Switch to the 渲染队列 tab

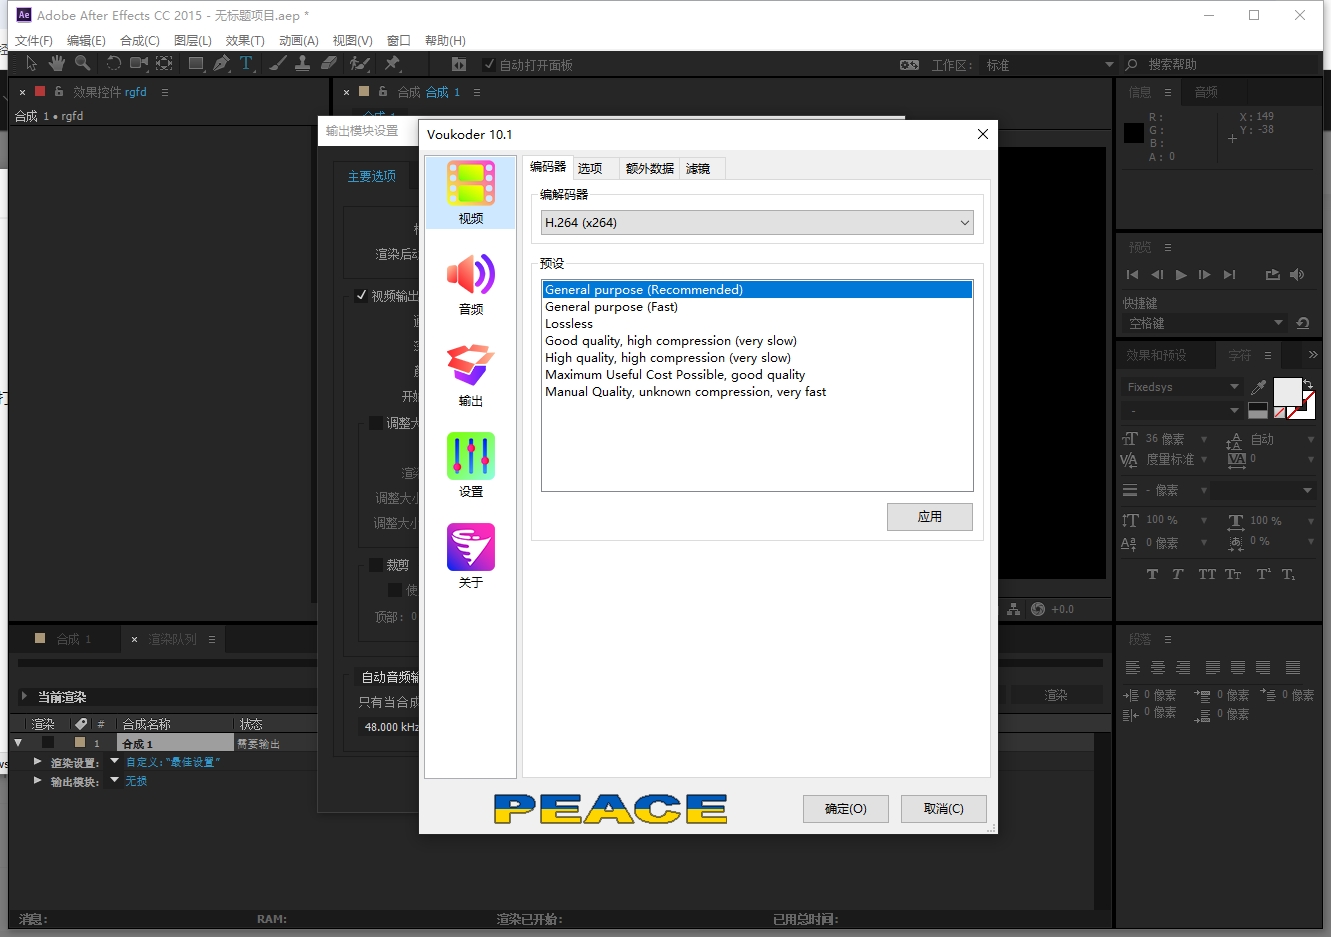point(173,639)
